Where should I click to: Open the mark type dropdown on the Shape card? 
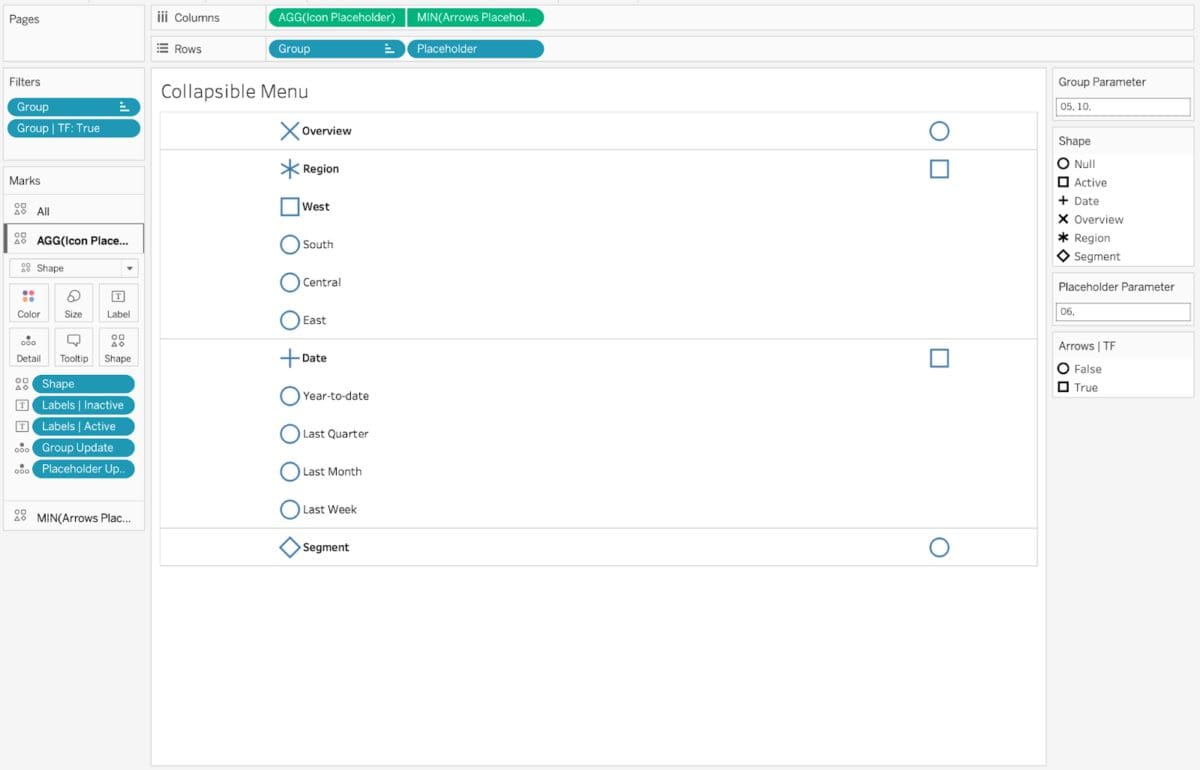tap(126, 267)
